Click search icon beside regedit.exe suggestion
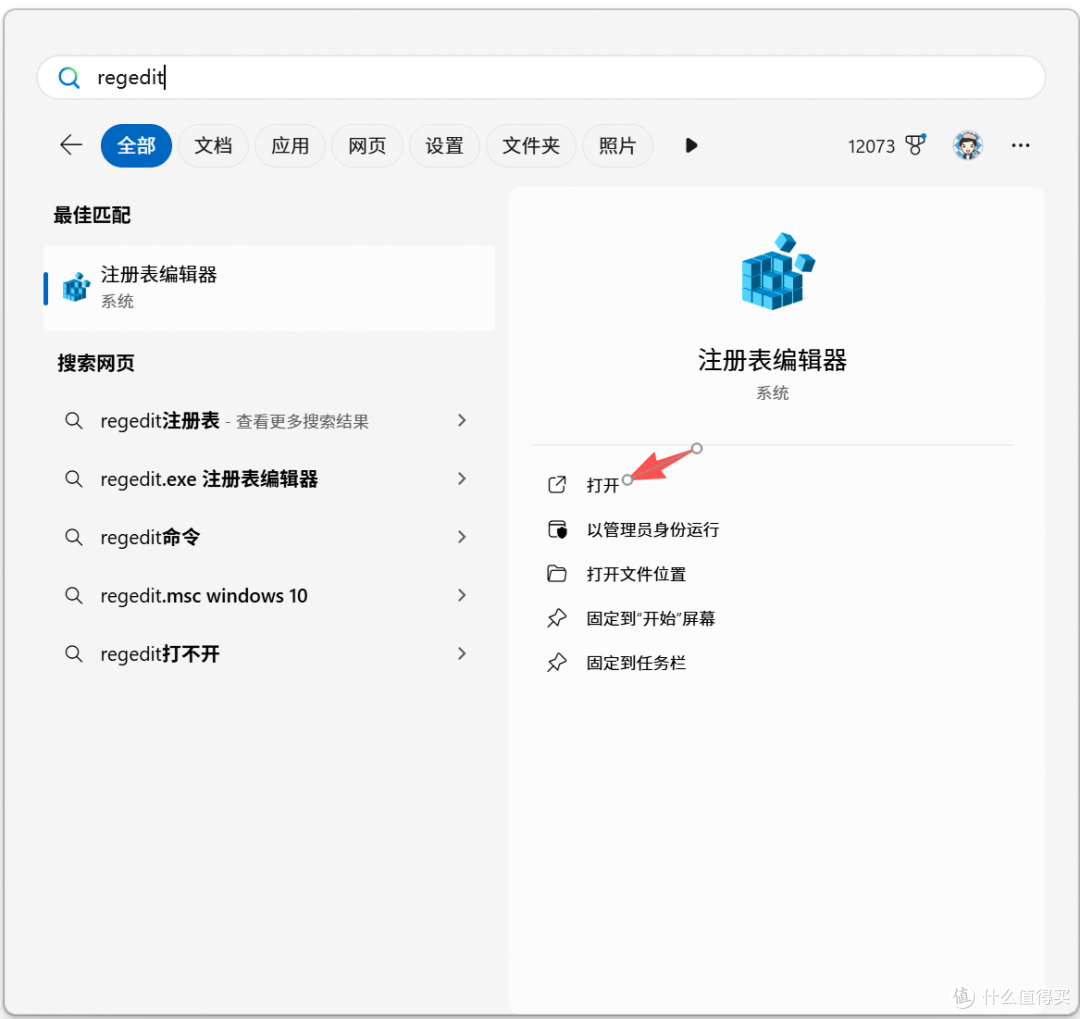Screen dimensions: 1080x1019 tap(74, 479)
